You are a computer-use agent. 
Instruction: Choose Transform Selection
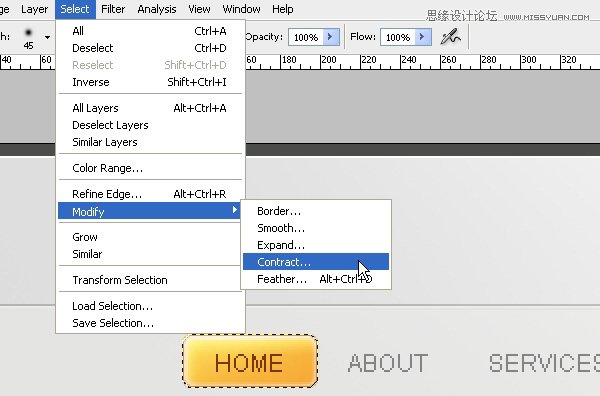click(150, 280)
